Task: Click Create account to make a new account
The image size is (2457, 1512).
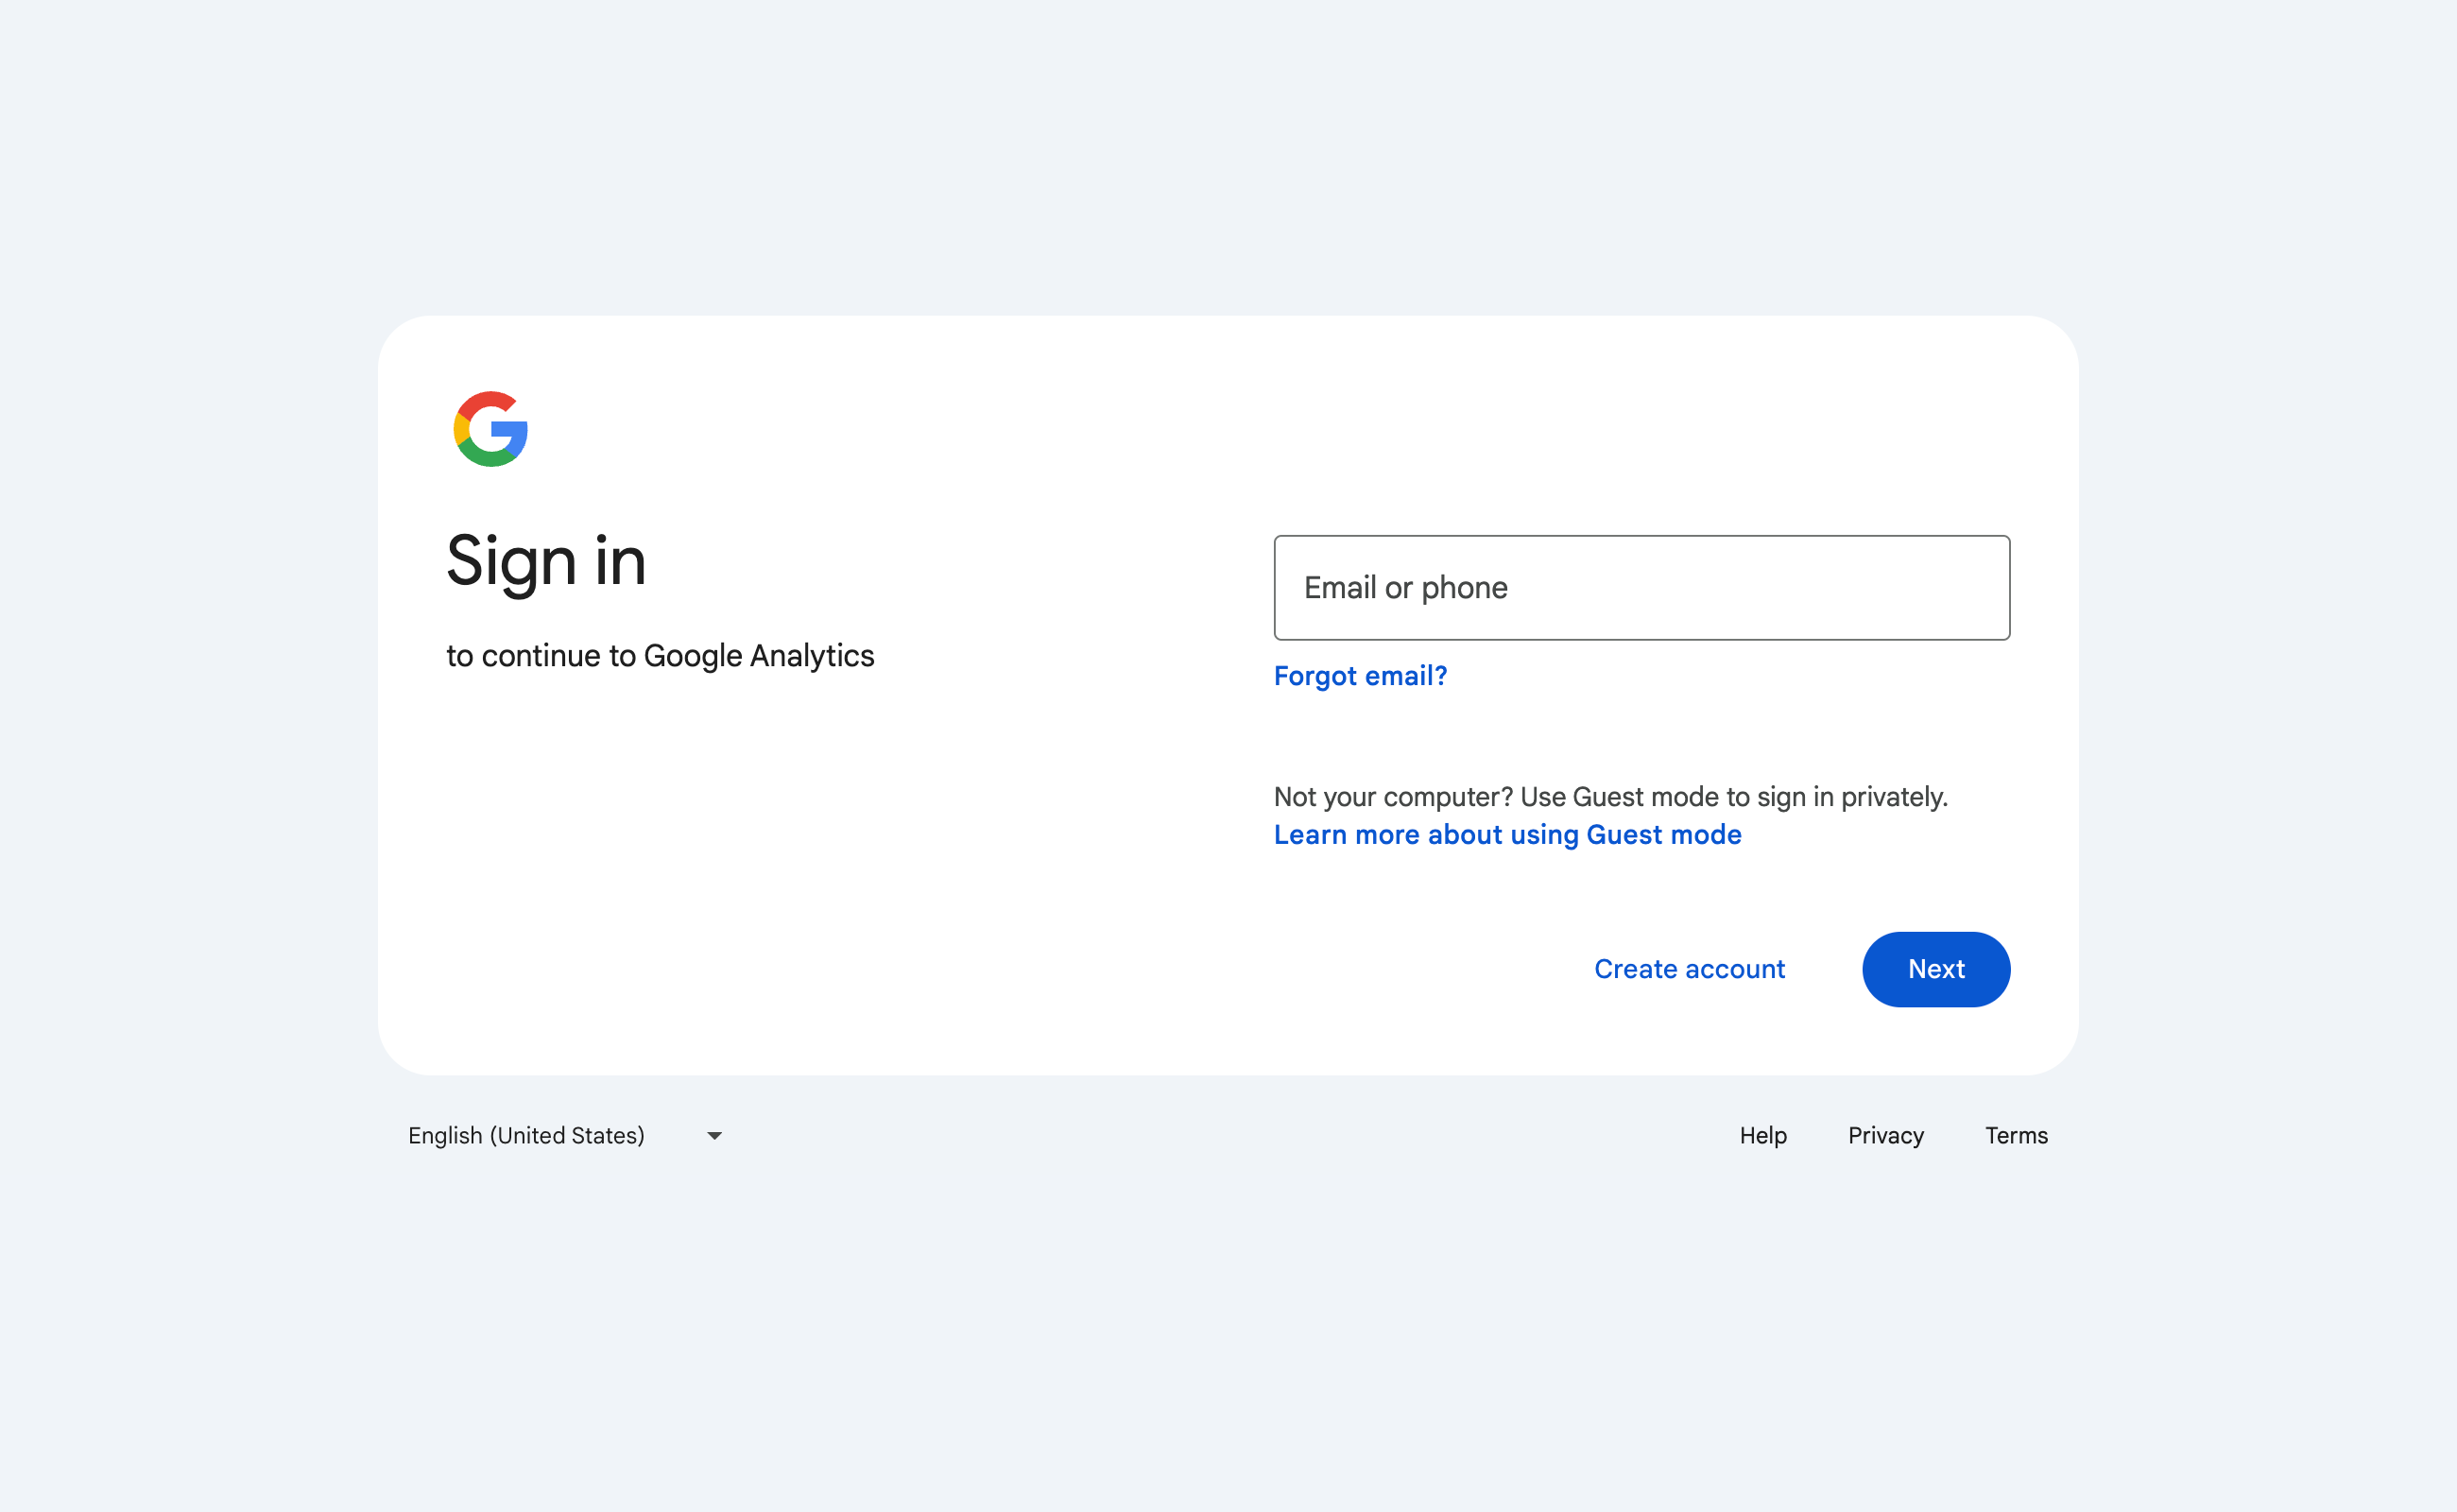Action: [1689, 969]
